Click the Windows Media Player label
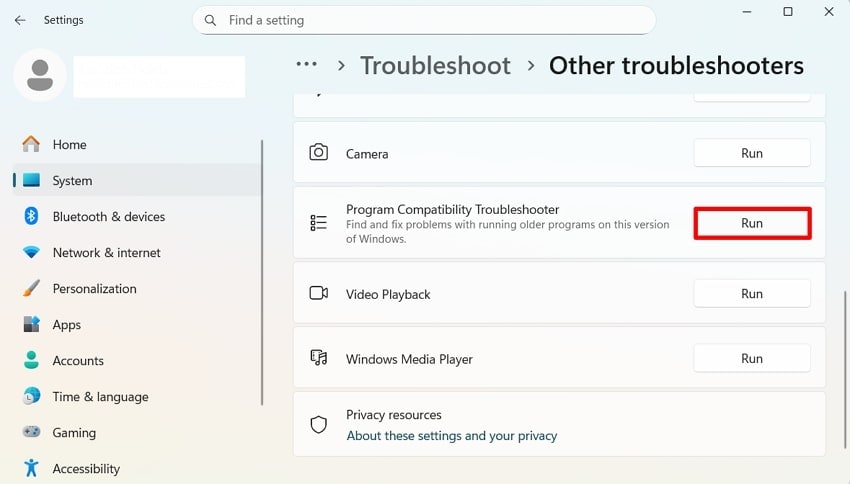Viewport: 850px width, 484px height. [409, 359]
